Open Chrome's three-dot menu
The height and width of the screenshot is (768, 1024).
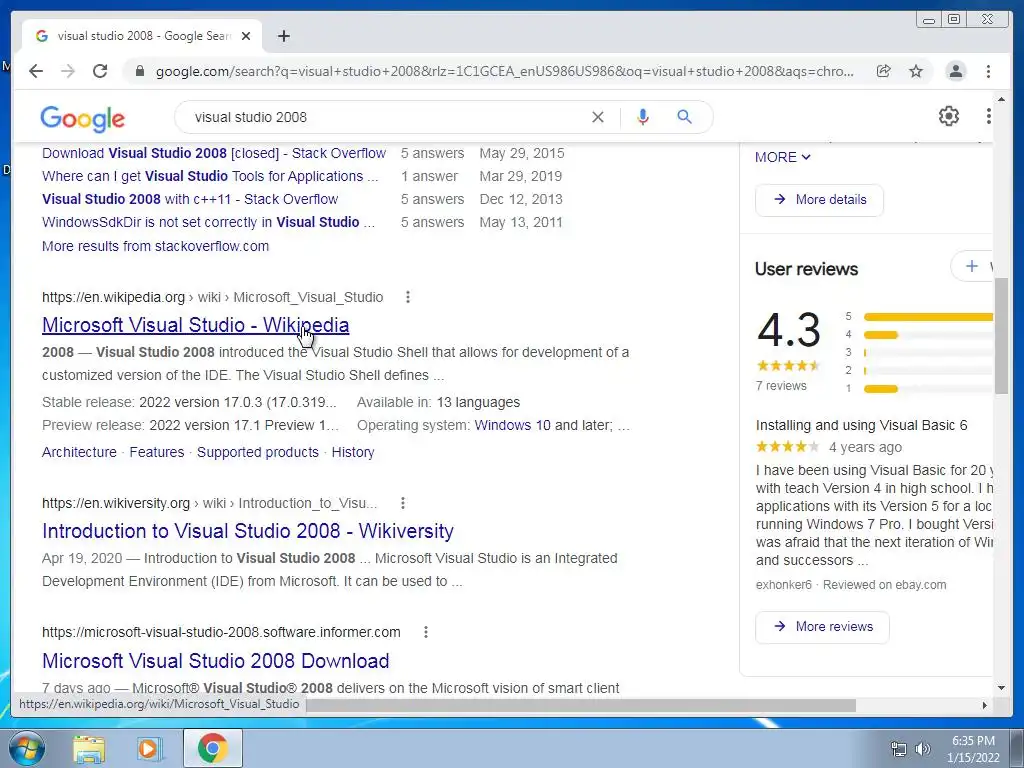[988, 71]
